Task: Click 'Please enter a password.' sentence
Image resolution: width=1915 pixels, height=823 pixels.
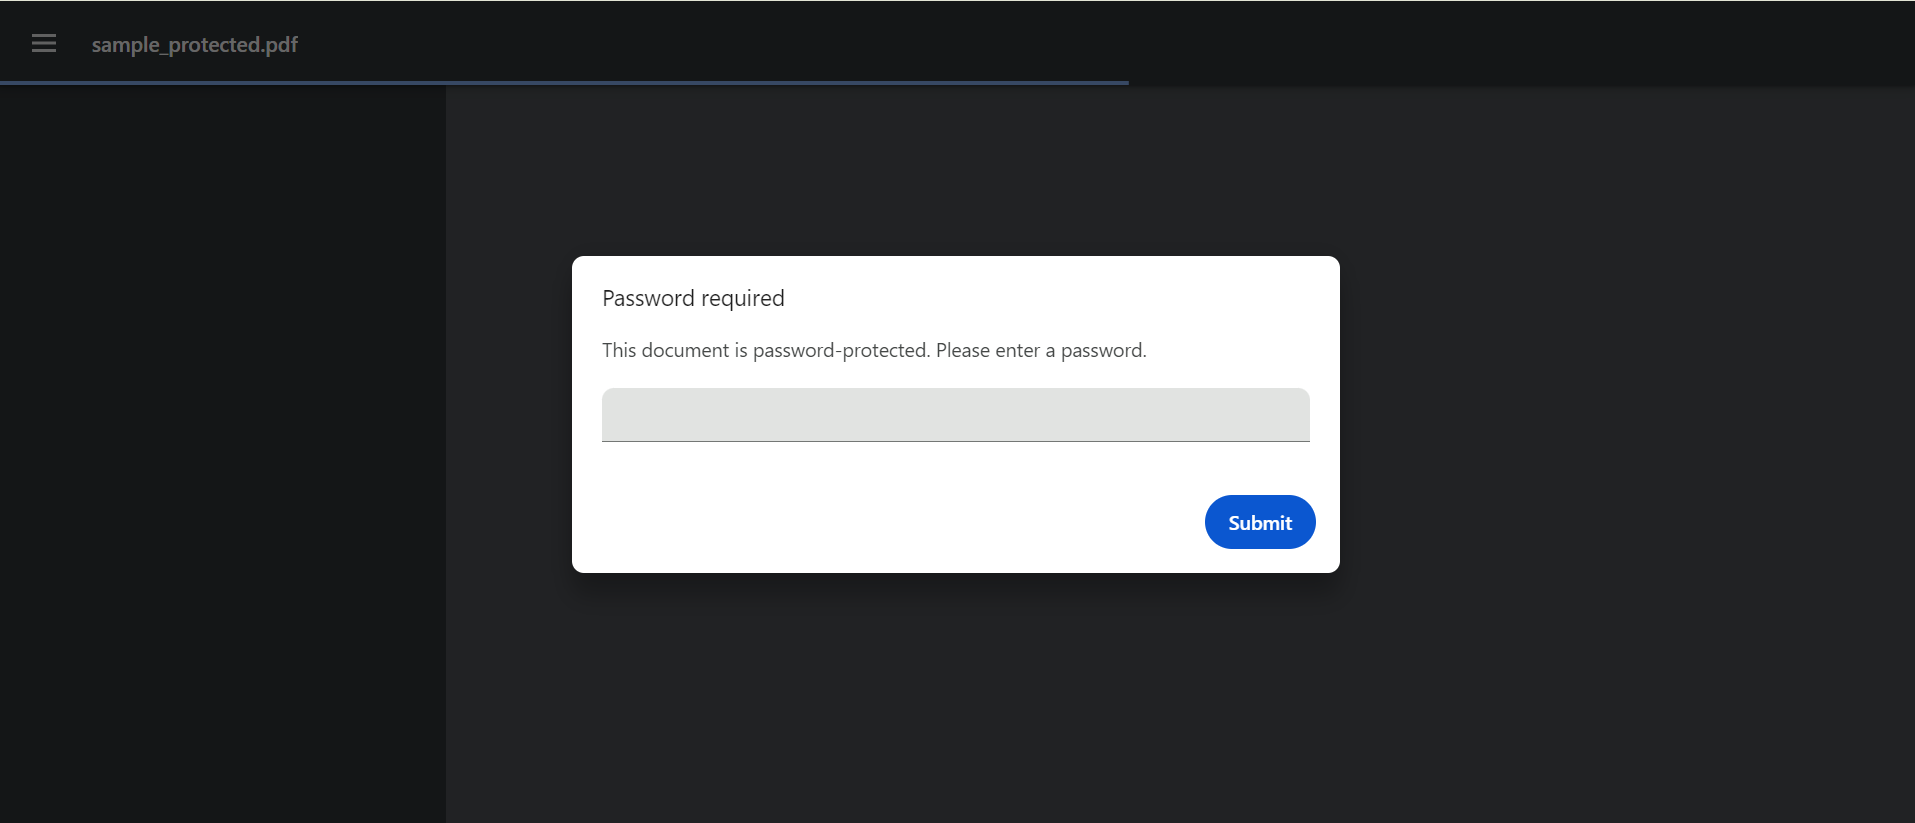Action: [1041, 350]
